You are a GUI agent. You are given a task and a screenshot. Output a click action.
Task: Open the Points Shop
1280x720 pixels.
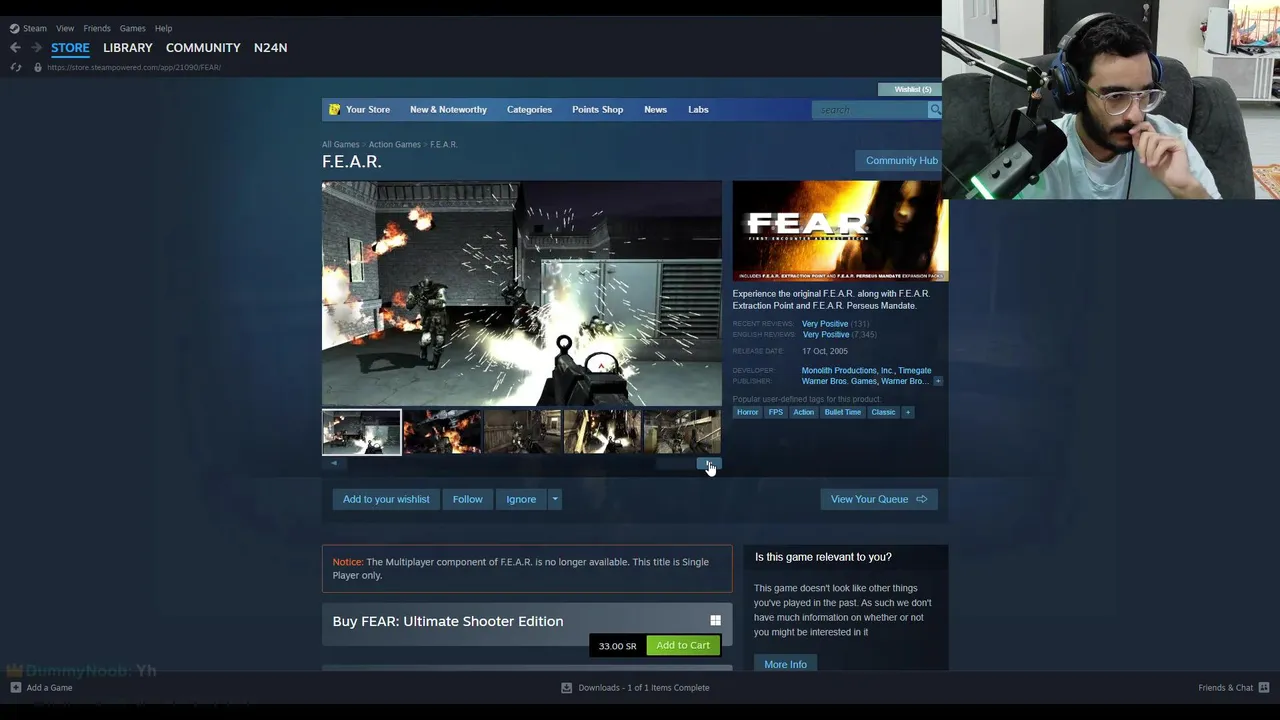(597, 109)
